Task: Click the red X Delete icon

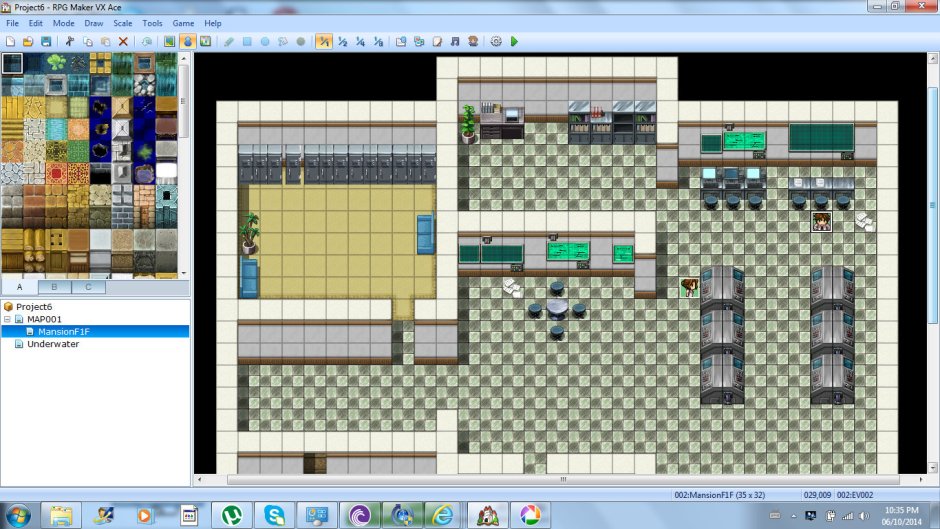Action: pyautogui.click(x=123, y=41)
